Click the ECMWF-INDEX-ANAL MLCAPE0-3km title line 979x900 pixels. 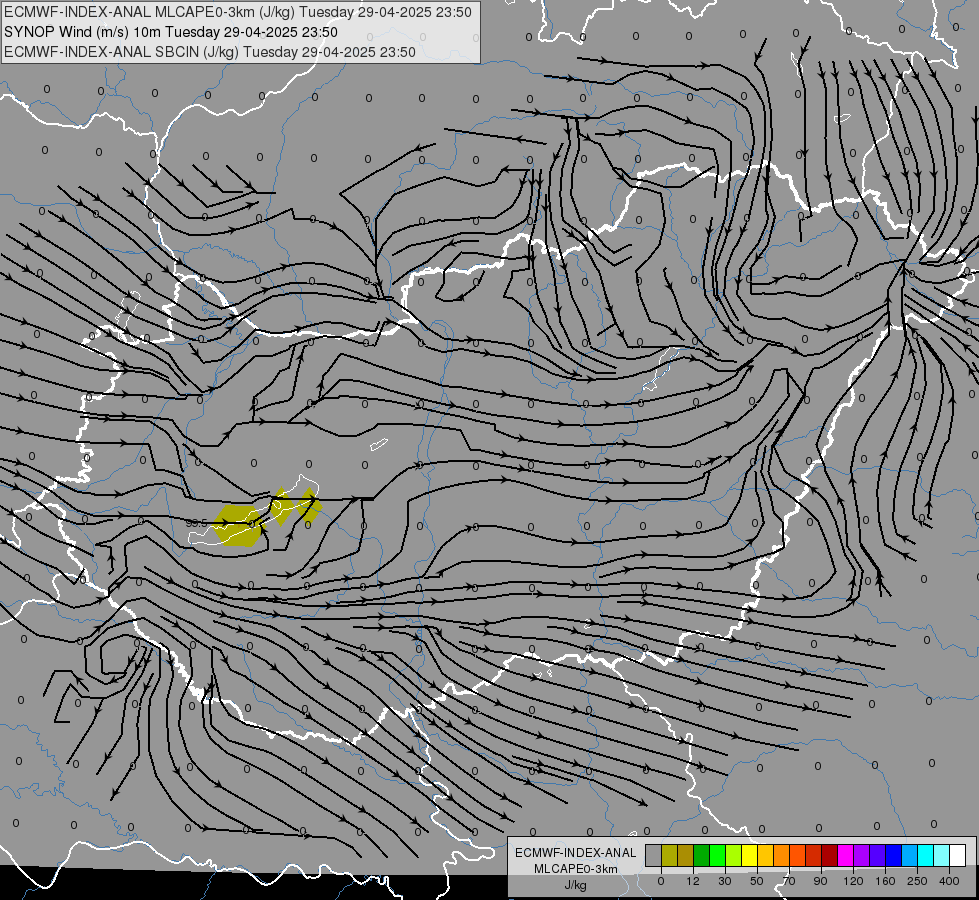point(237,12)
